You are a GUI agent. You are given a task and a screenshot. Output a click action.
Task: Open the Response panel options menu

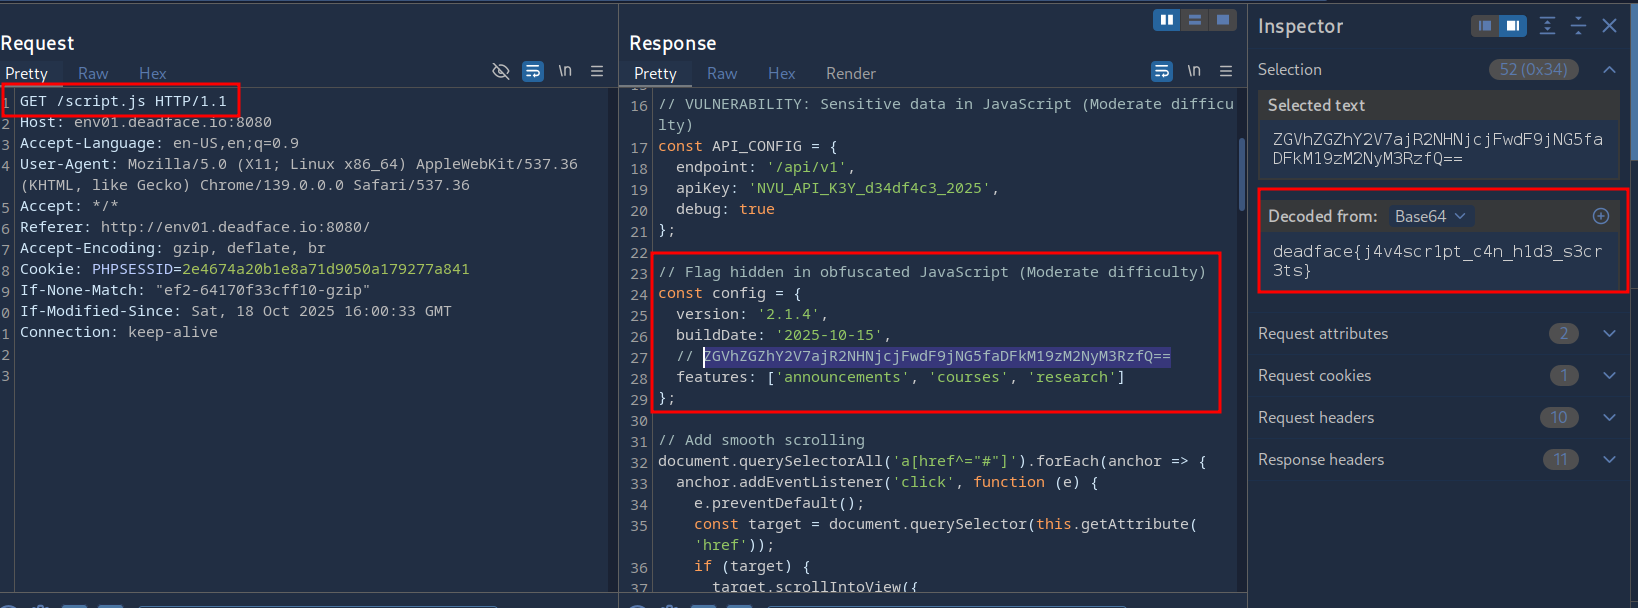coord(1226,71)
